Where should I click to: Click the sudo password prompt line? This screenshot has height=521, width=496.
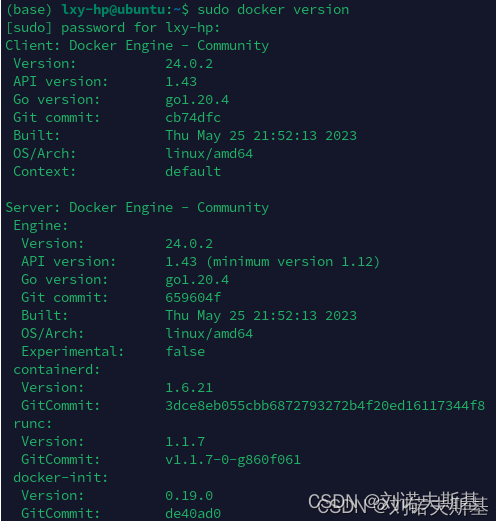[113, 28]
